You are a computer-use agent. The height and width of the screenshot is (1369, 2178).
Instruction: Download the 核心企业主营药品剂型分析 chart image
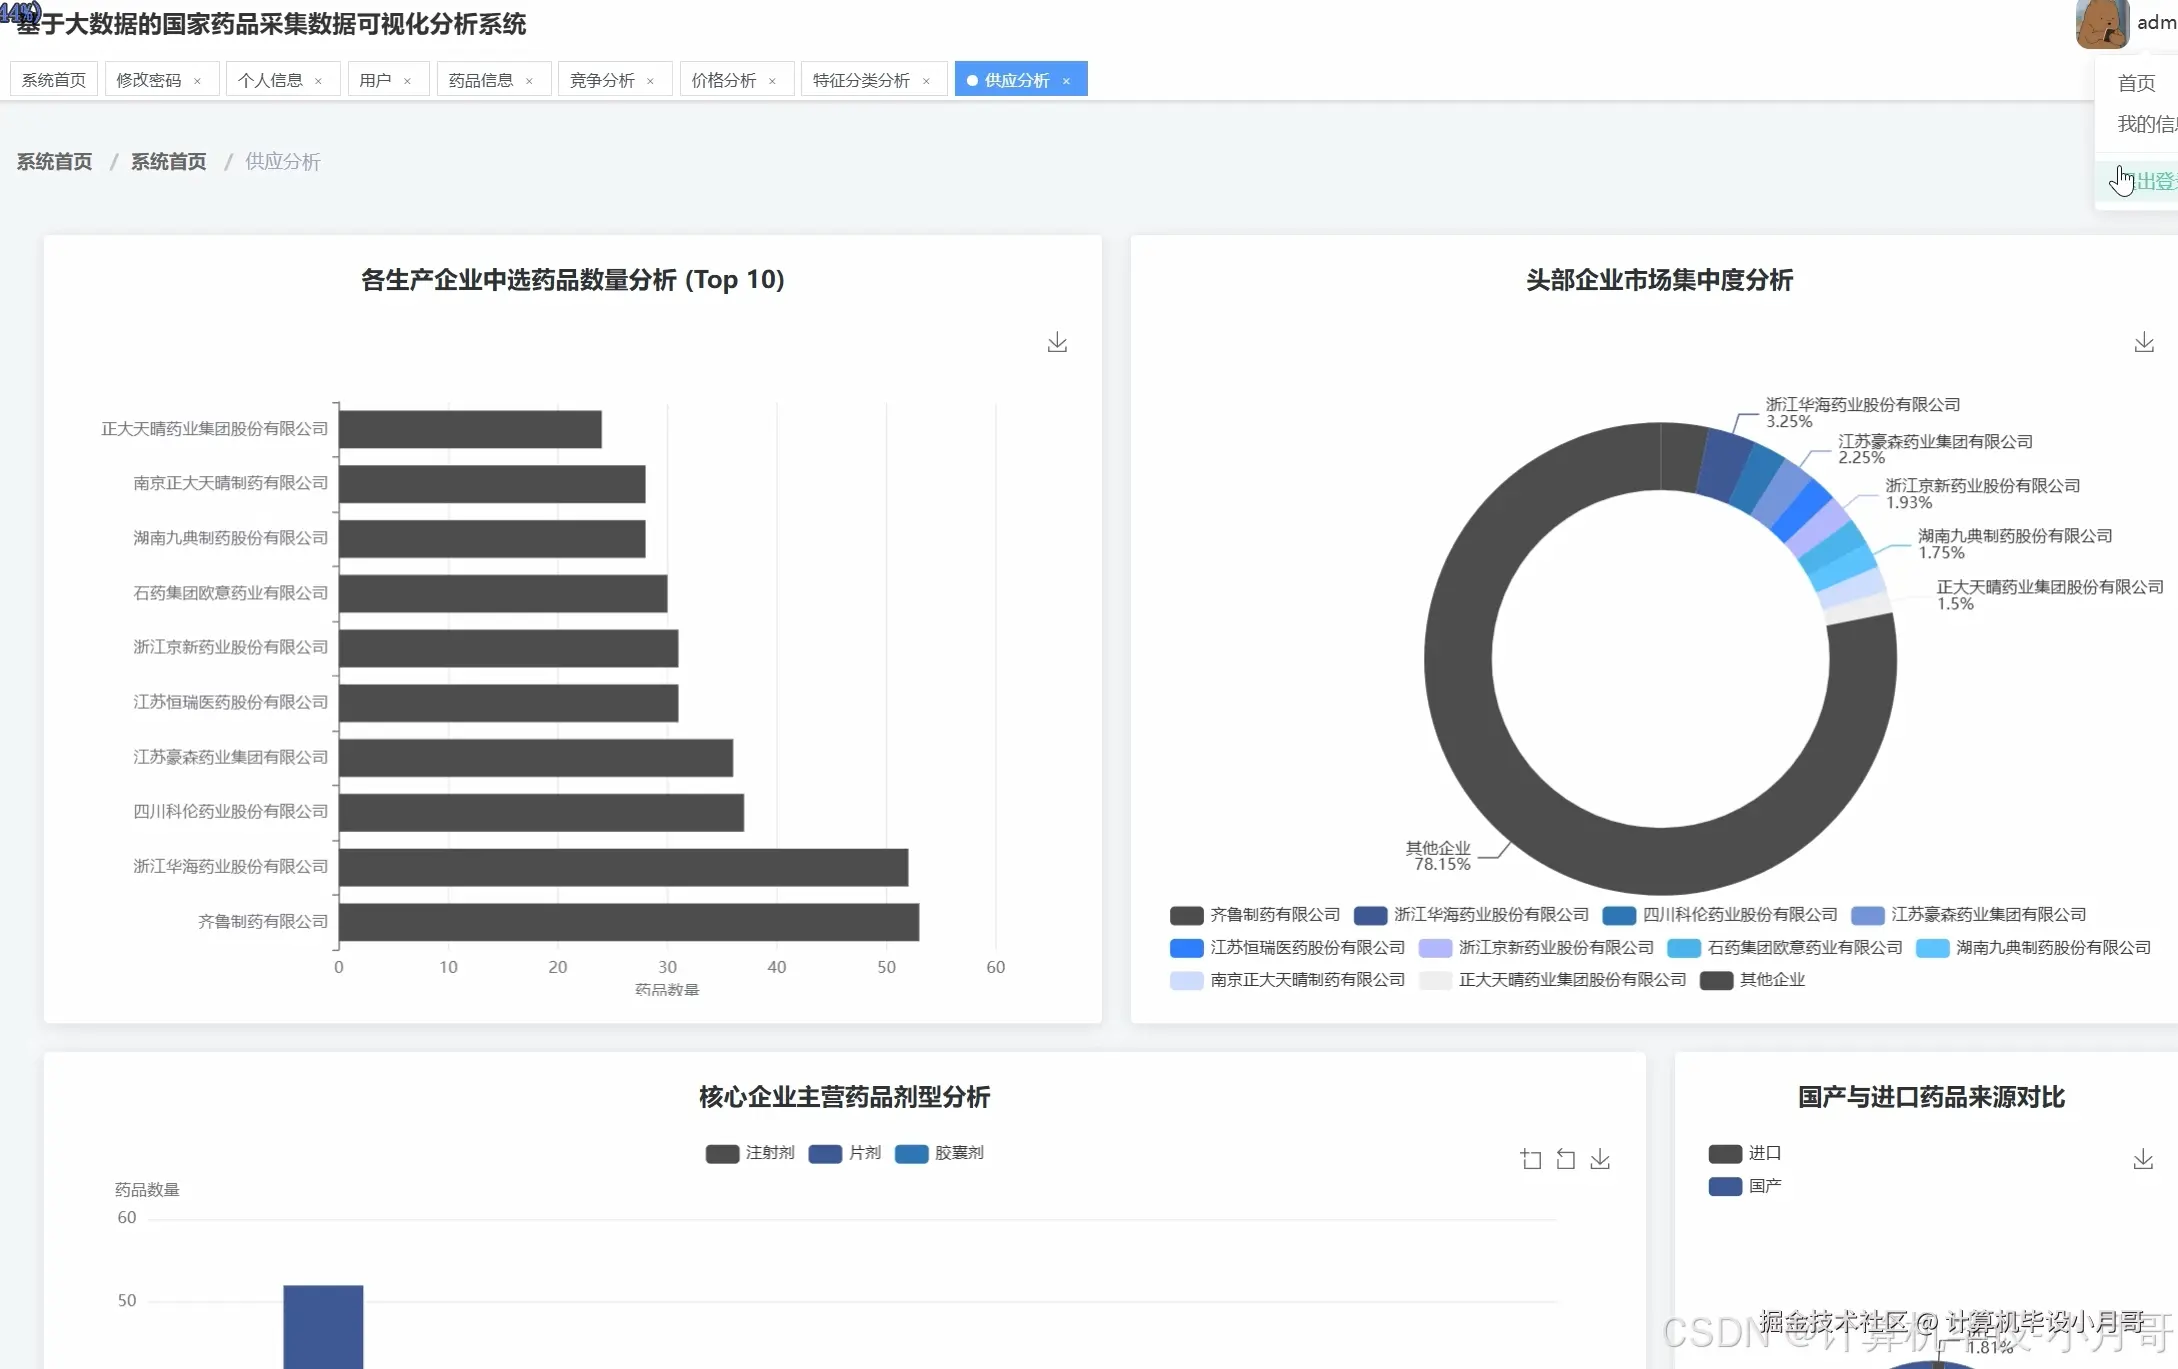(x=1600, y=1159)
